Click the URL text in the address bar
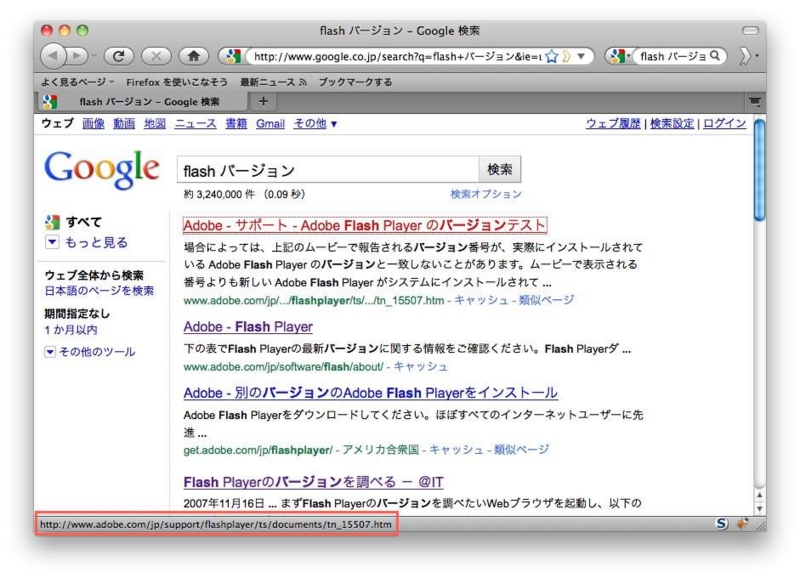800x578 pixels. [x=397, y=57]
